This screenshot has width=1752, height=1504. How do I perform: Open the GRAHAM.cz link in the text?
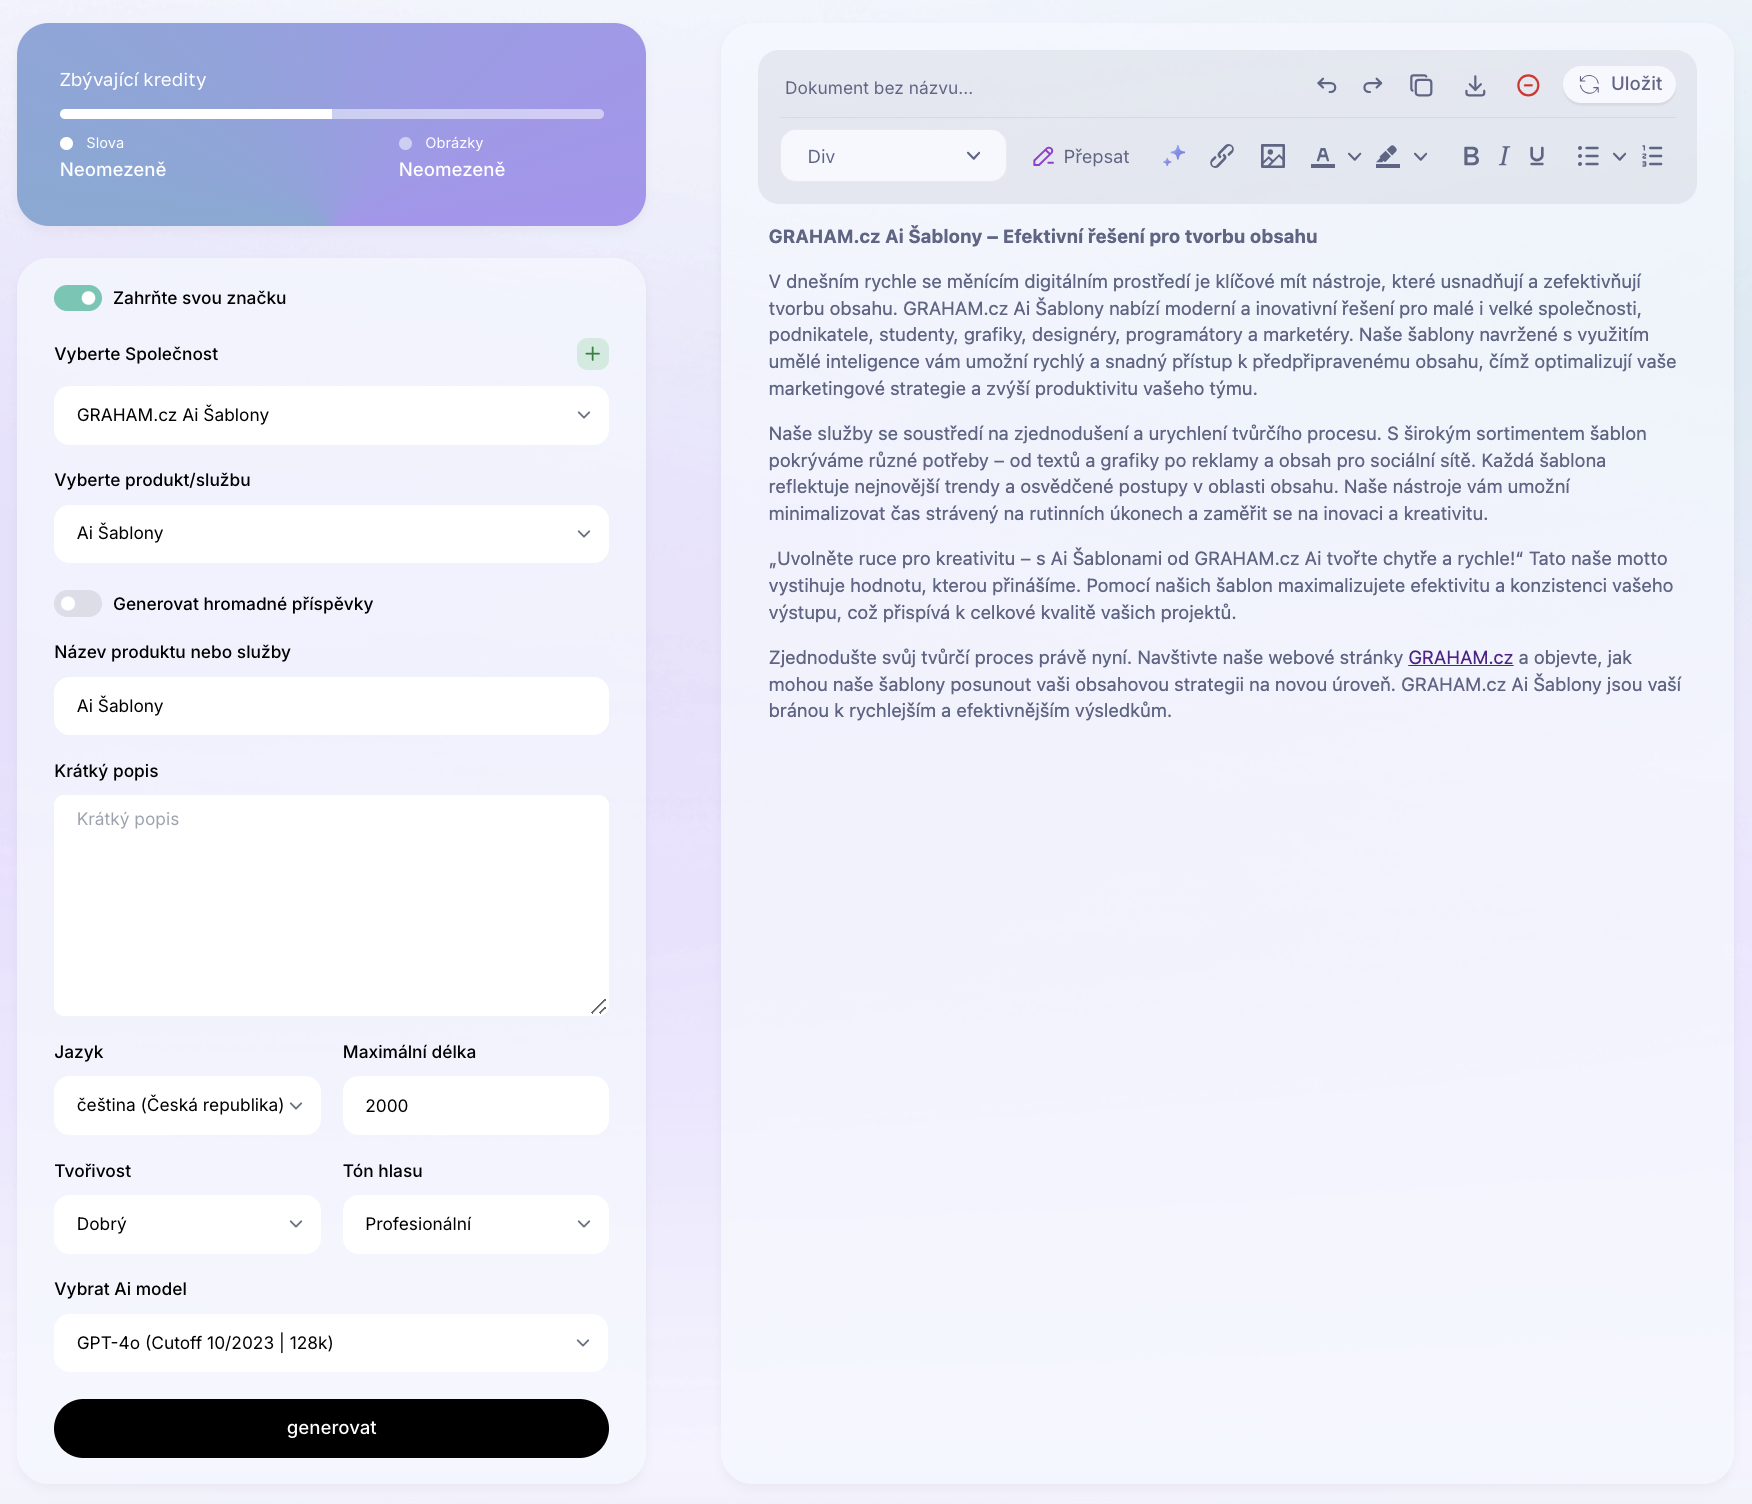(1460, 658)
